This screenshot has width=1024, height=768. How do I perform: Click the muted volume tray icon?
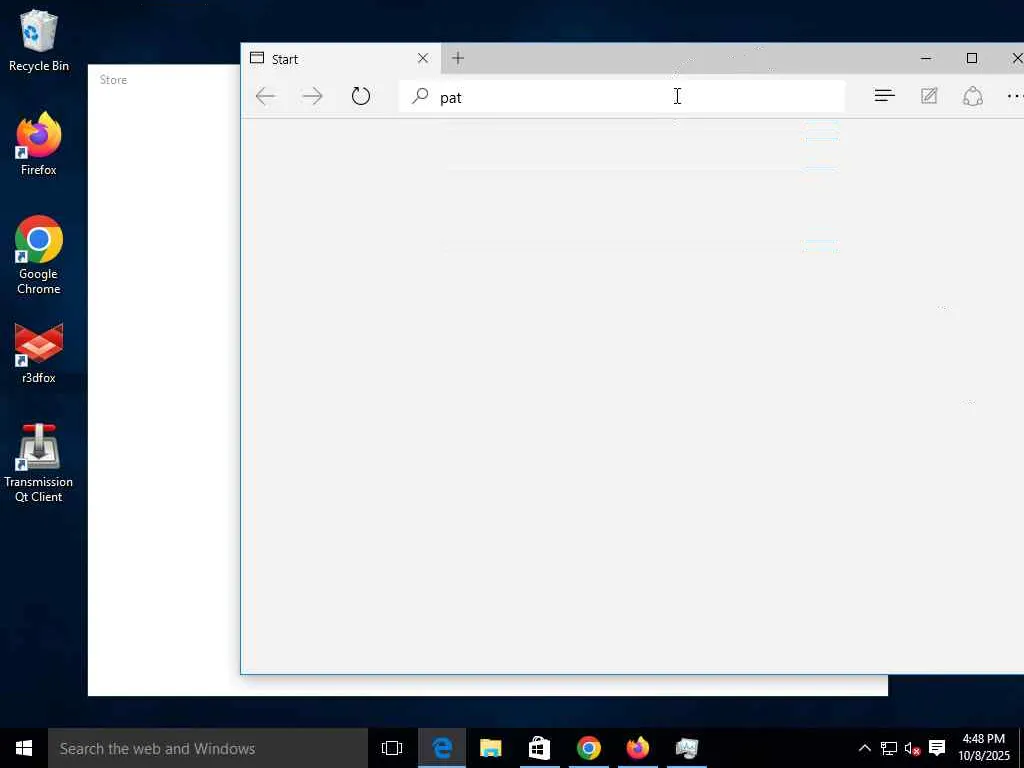(x=912, y=748)
